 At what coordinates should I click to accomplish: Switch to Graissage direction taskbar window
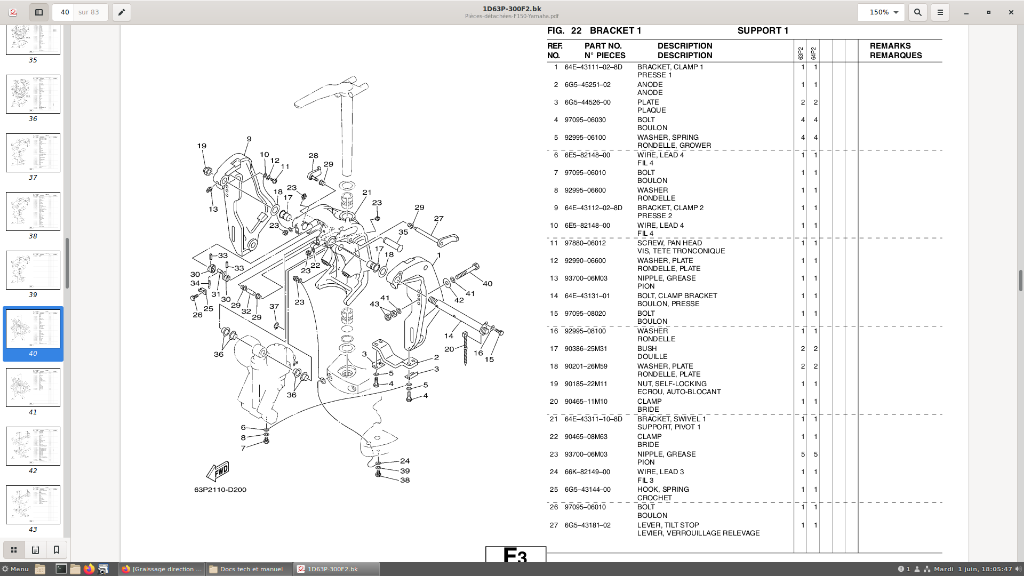click(163, 569)
